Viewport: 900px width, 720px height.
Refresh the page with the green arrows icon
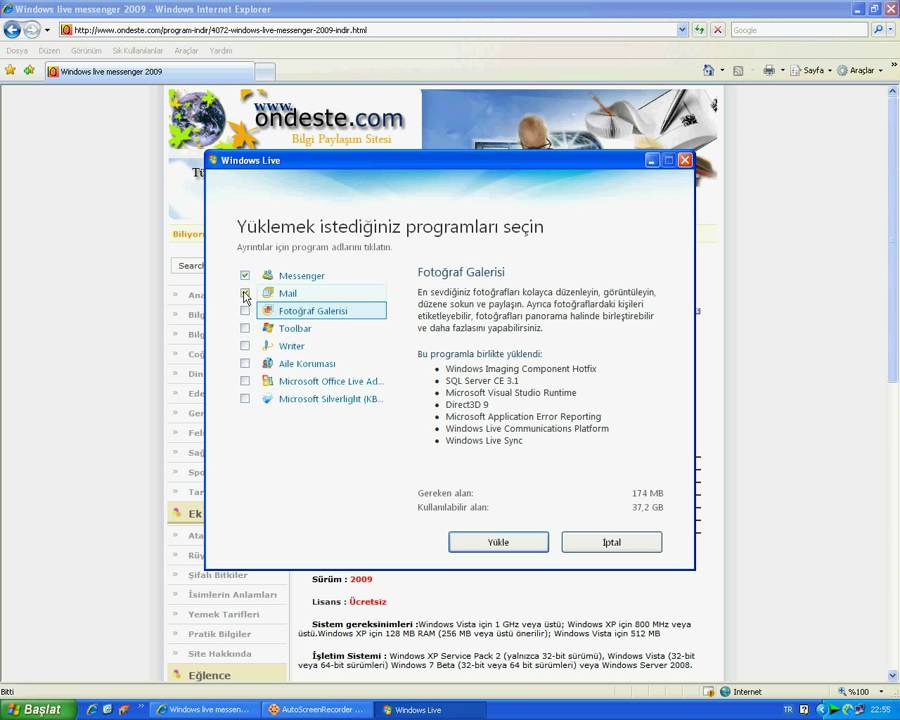[x=699, y=30]
